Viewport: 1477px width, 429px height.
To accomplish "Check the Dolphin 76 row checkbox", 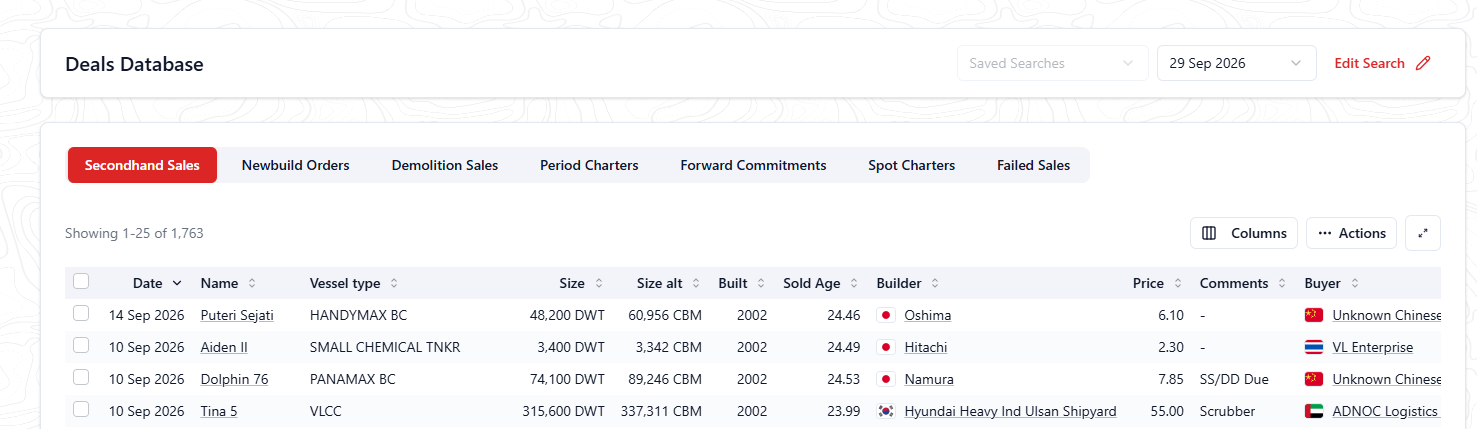I will click(81, 377).
